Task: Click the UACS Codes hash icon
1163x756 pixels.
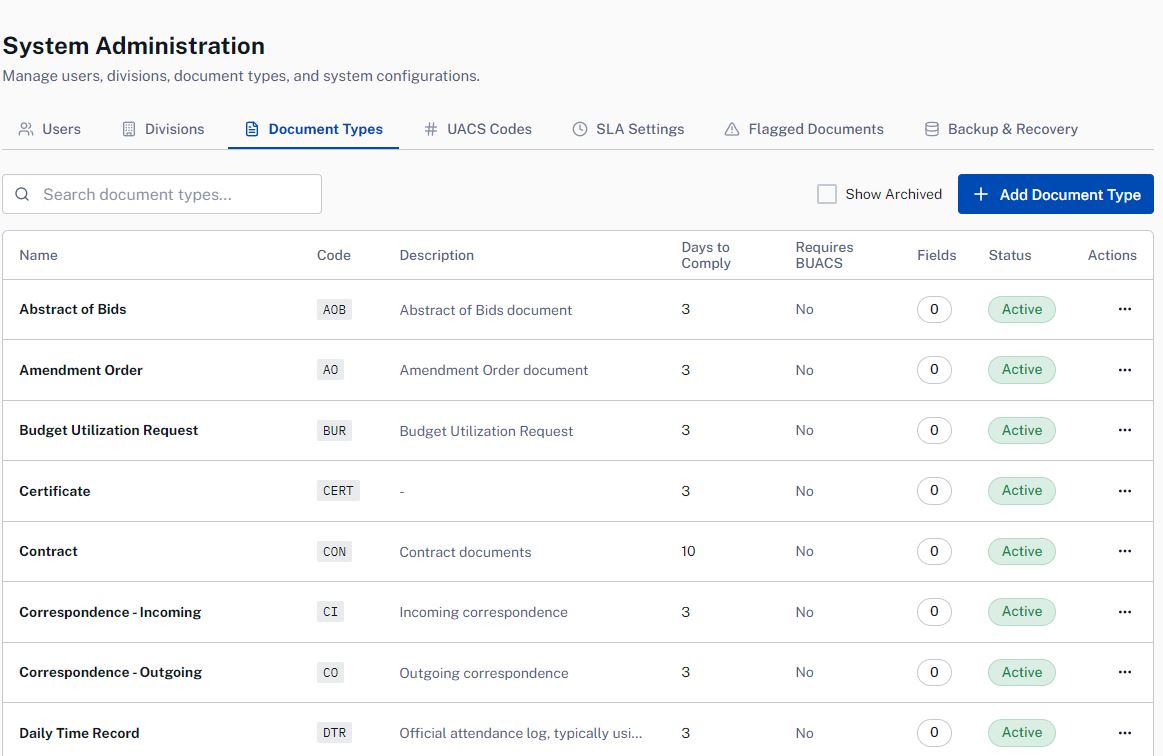Action: [431, 129]
